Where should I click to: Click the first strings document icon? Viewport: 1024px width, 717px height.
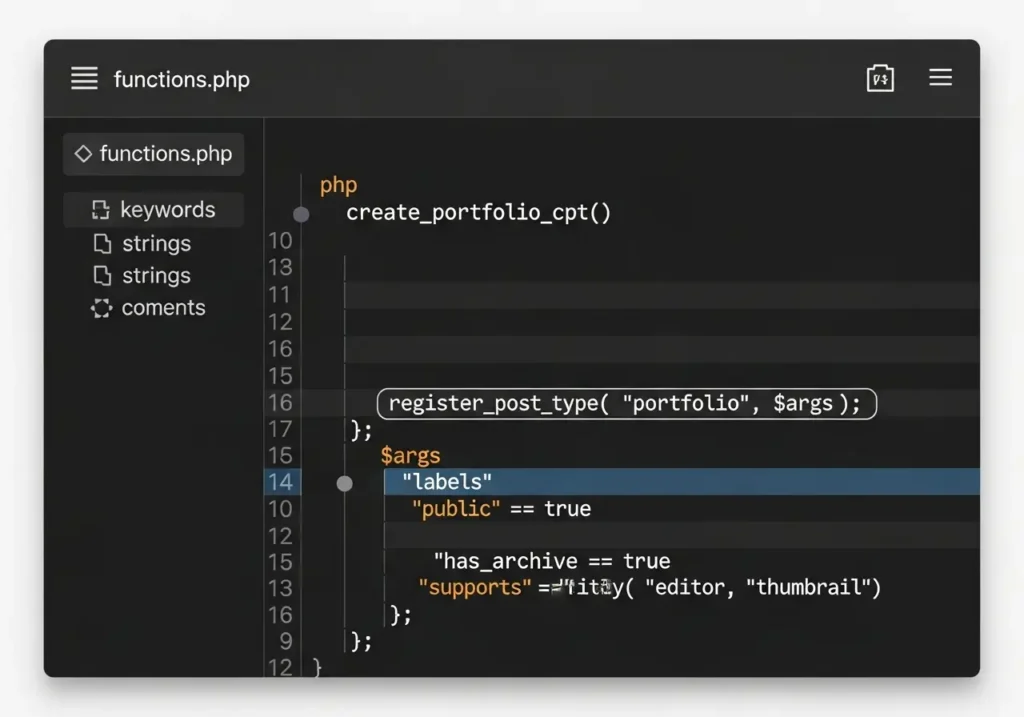(101, 243)
